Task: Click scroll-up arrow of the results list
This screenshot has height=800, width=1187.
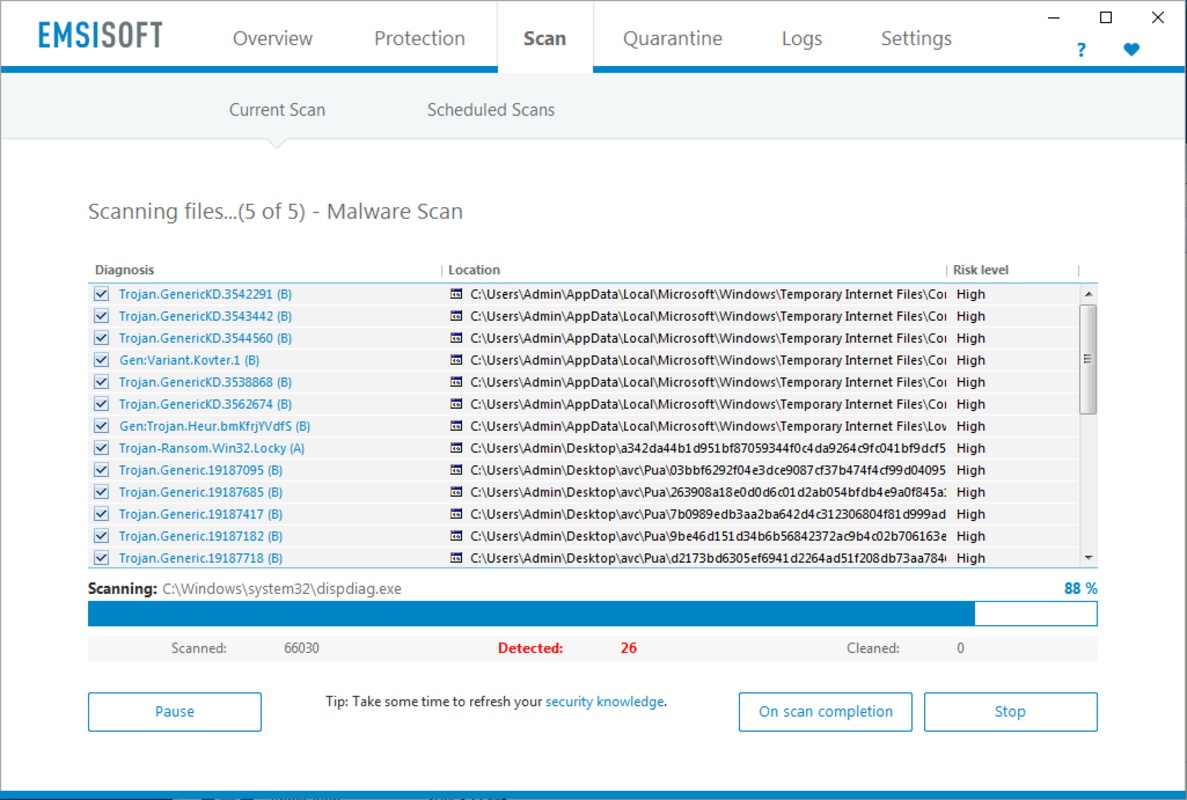Action: point(1088,294)
